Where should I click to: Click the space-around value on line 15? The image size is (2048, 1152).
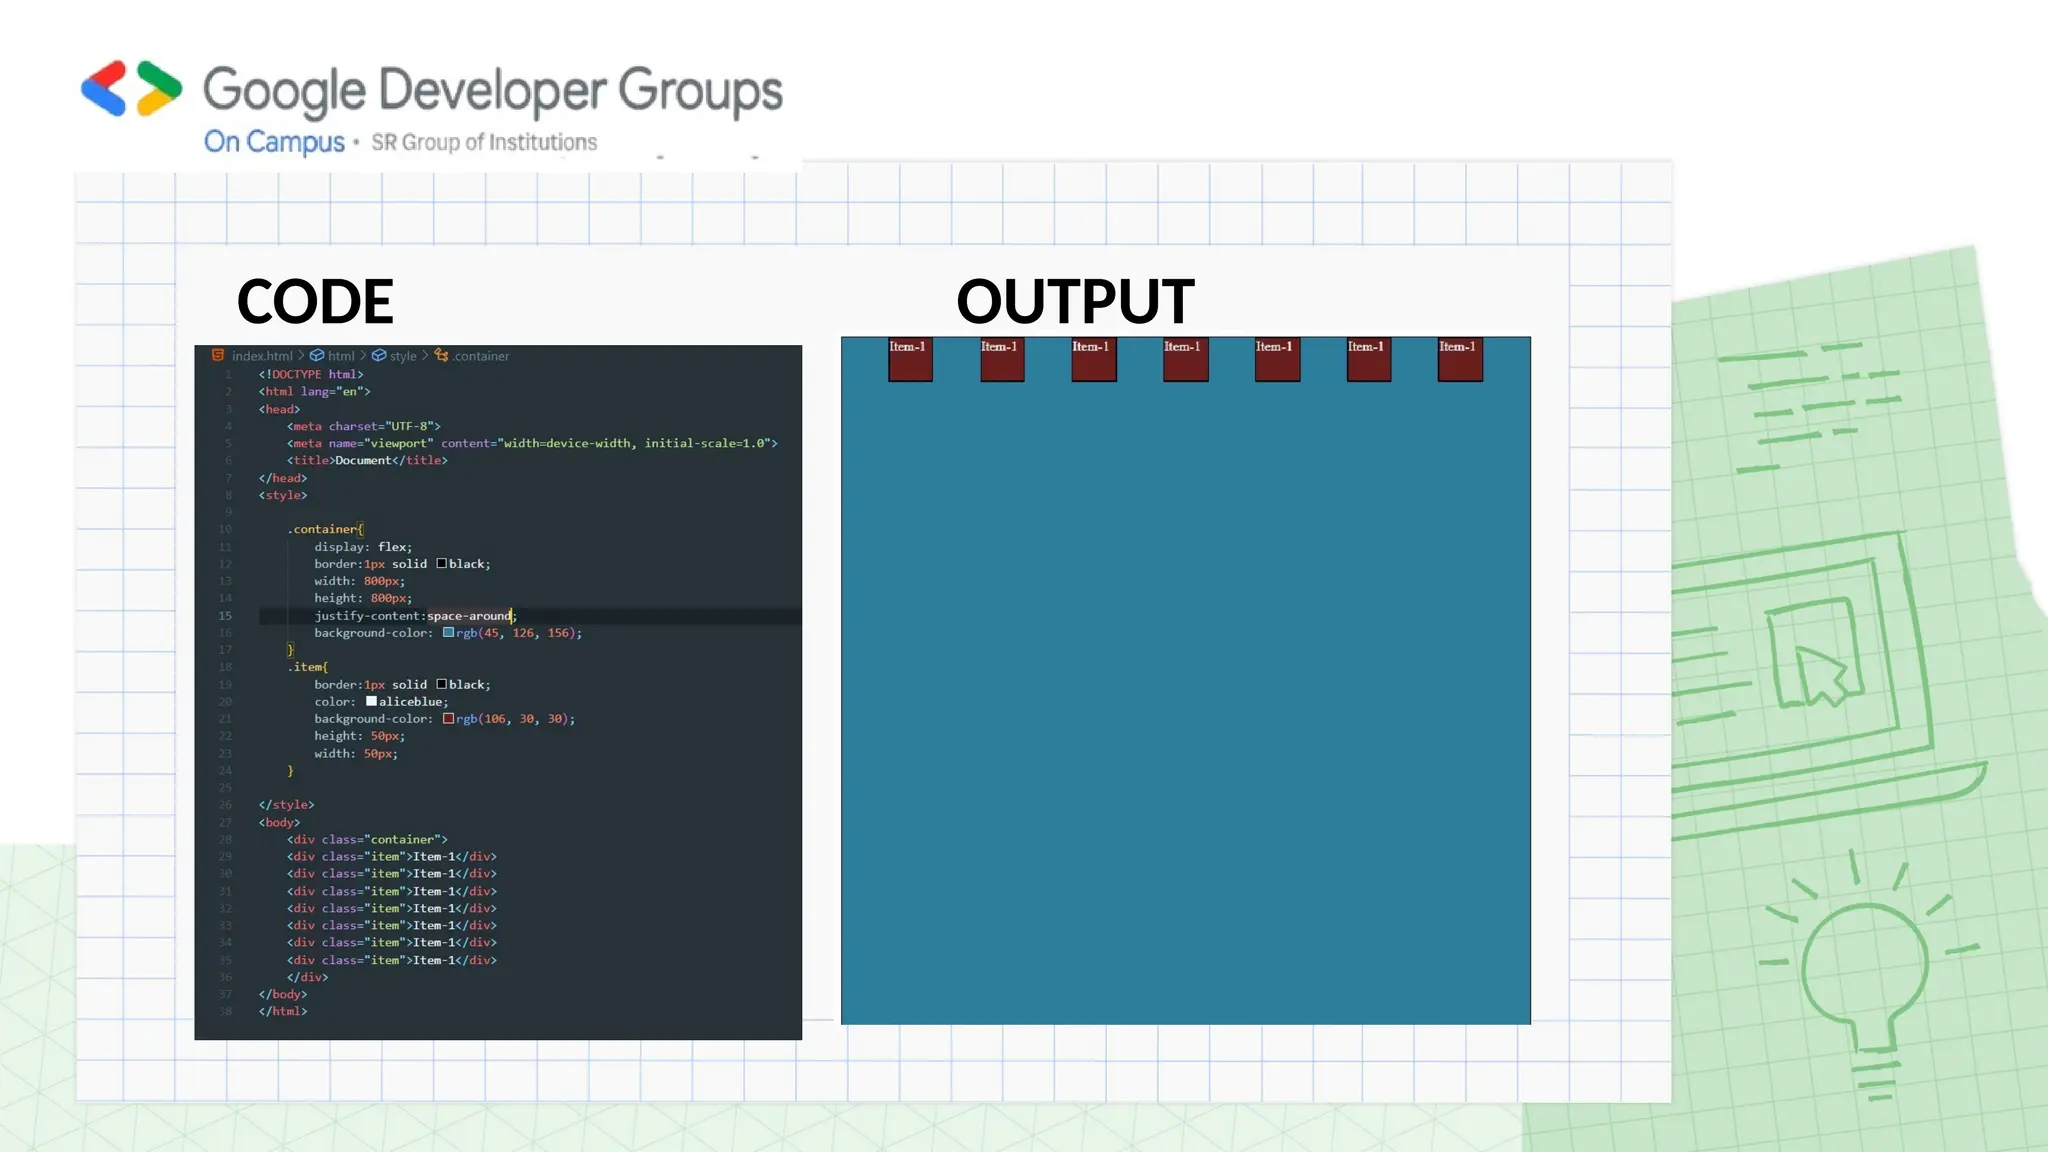click(468, 616)
